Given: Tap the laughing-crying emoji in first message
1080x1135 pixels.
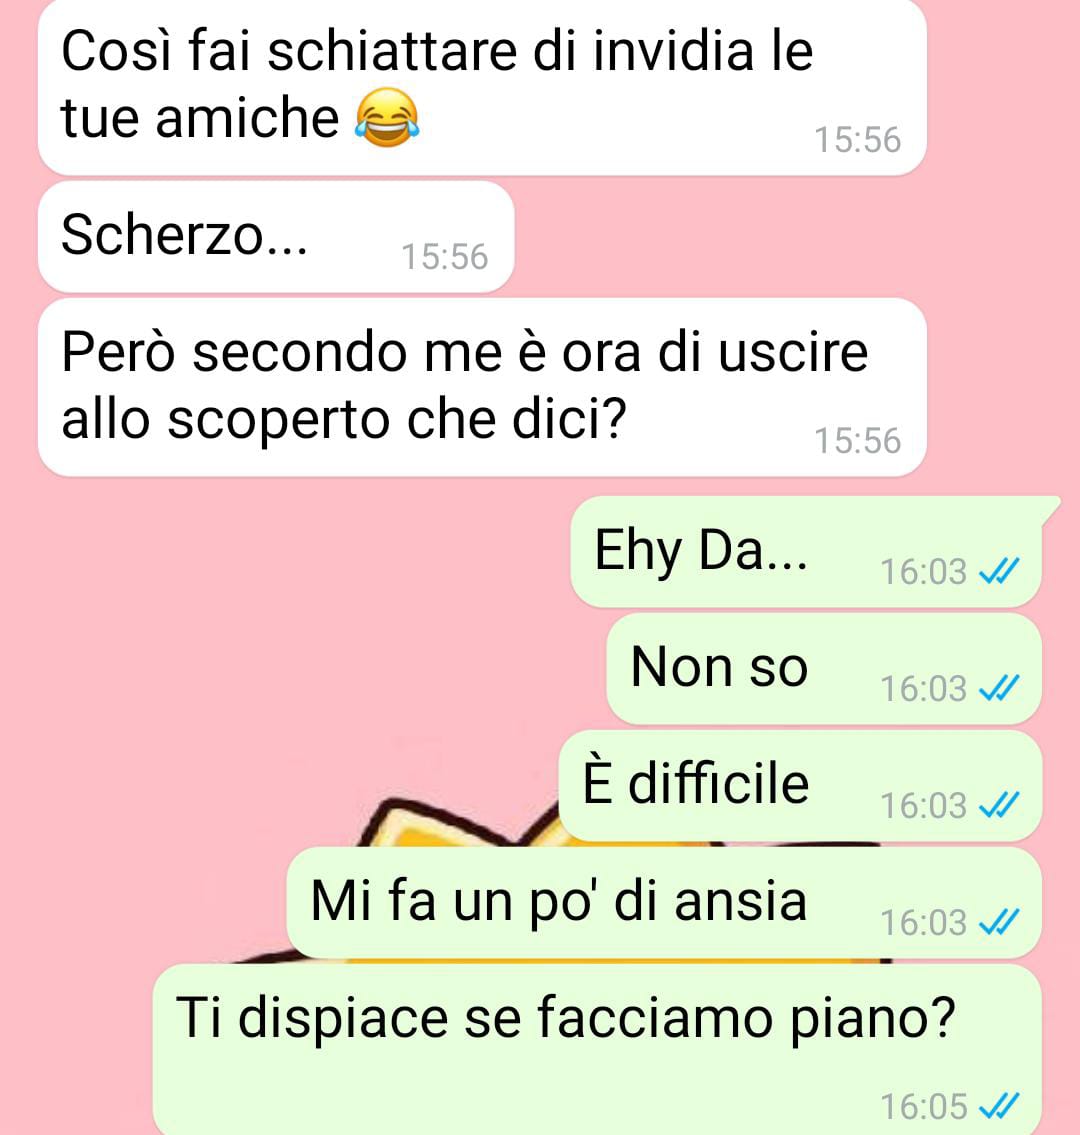Looking at the screenshot, I should click(387, 118).
